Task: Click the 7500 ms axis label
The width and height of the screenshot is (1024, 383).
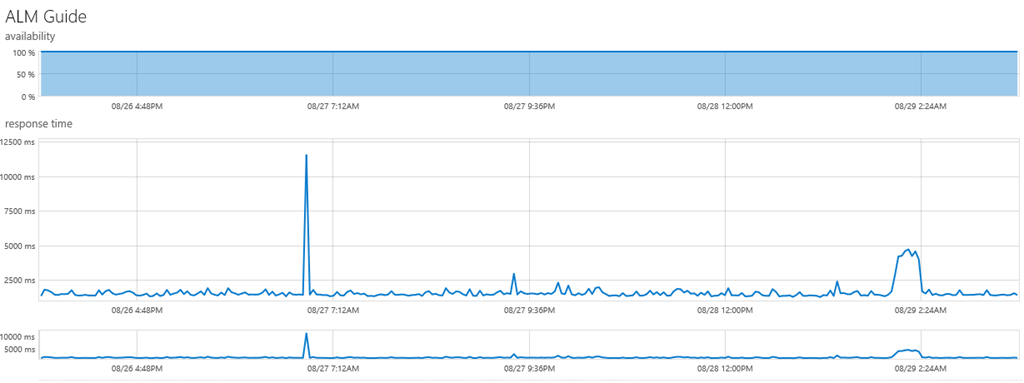Action: 20,211
